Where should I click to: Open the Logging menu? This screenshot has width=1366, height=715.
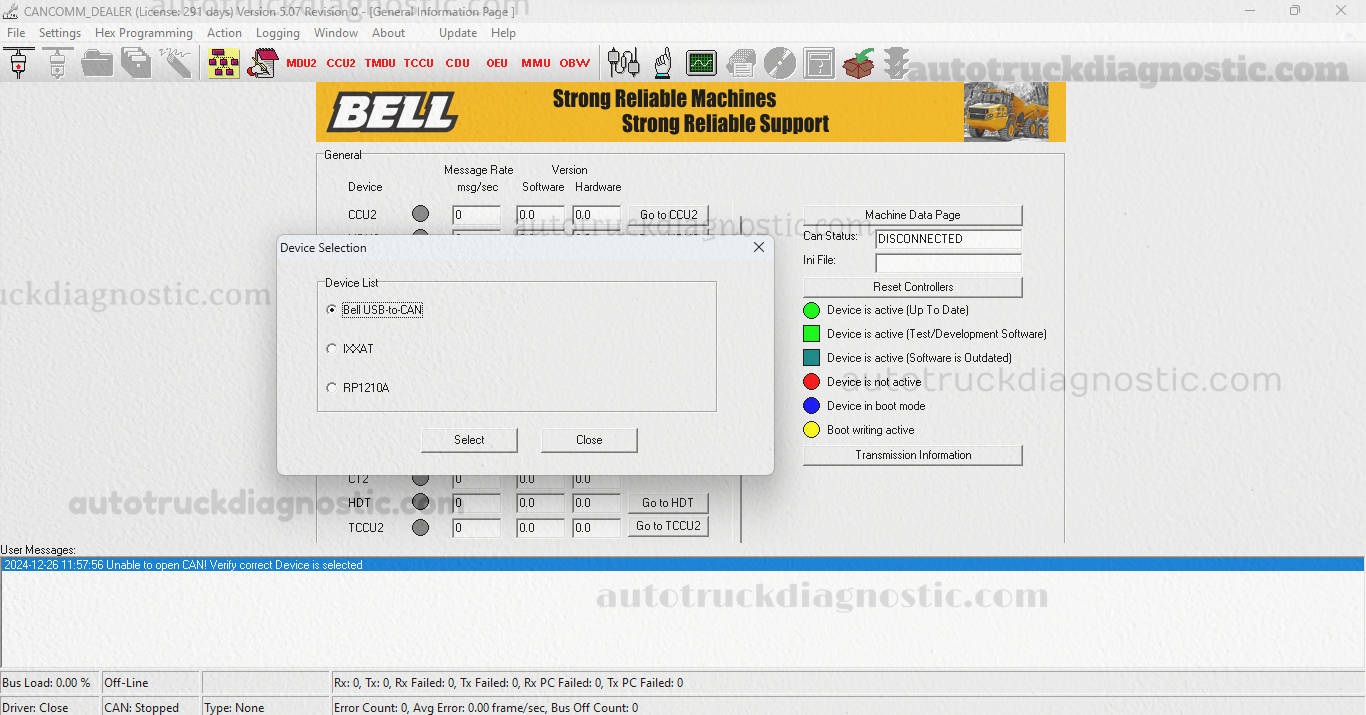278,33
